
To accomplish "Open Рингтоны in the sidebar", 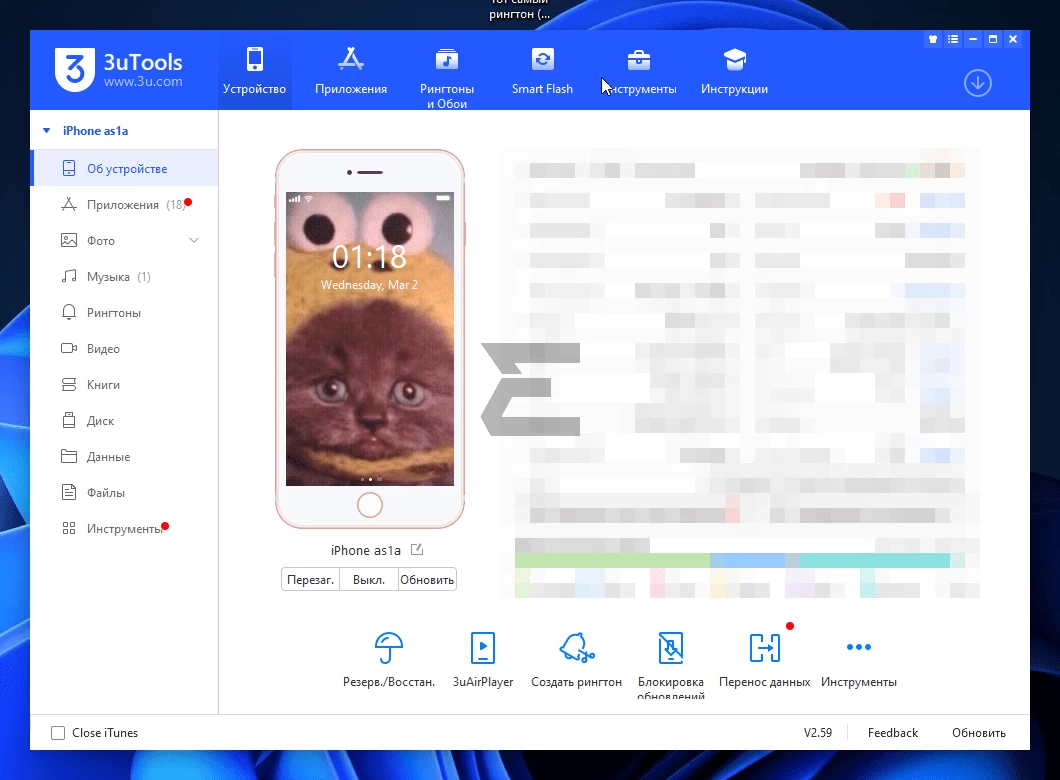I will 124,312.
